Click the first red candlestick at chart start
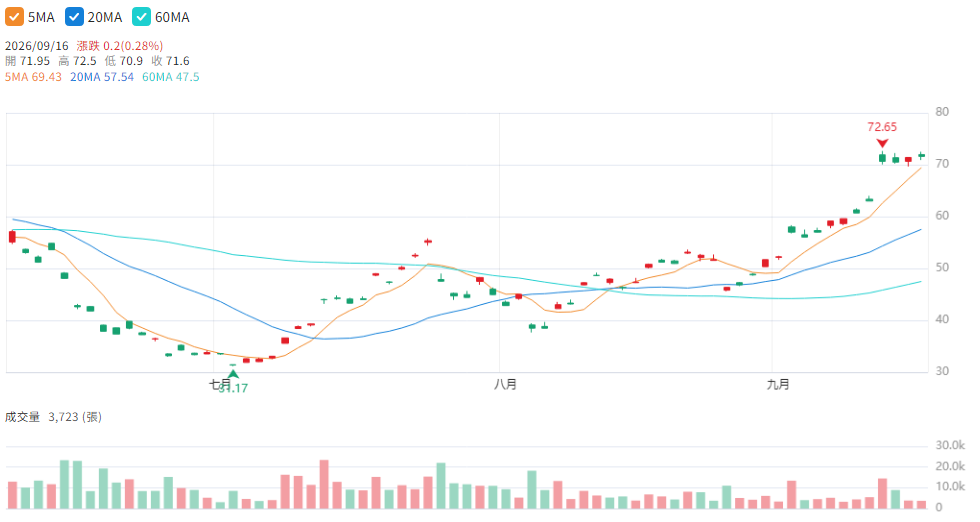 tap(12, 237)
